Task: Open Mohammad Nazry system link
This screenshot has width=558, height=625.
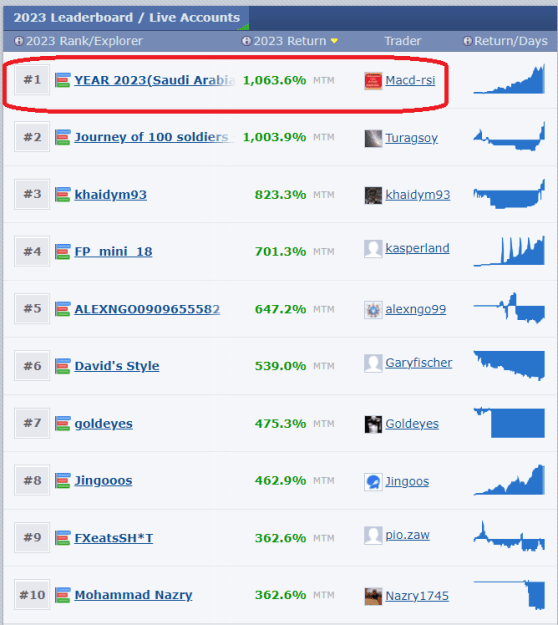Action: (x=133, y=595)
